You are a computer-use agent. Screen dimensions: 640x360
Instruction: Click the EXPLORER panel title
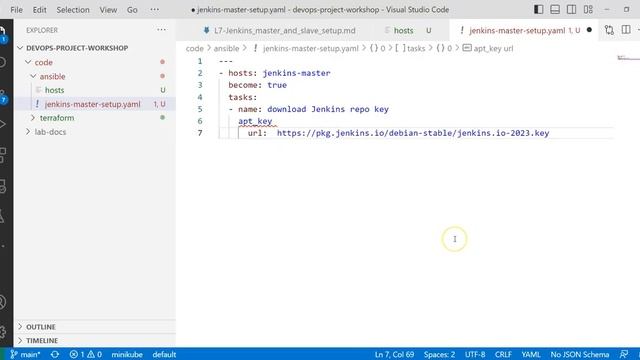pos(42,30)
